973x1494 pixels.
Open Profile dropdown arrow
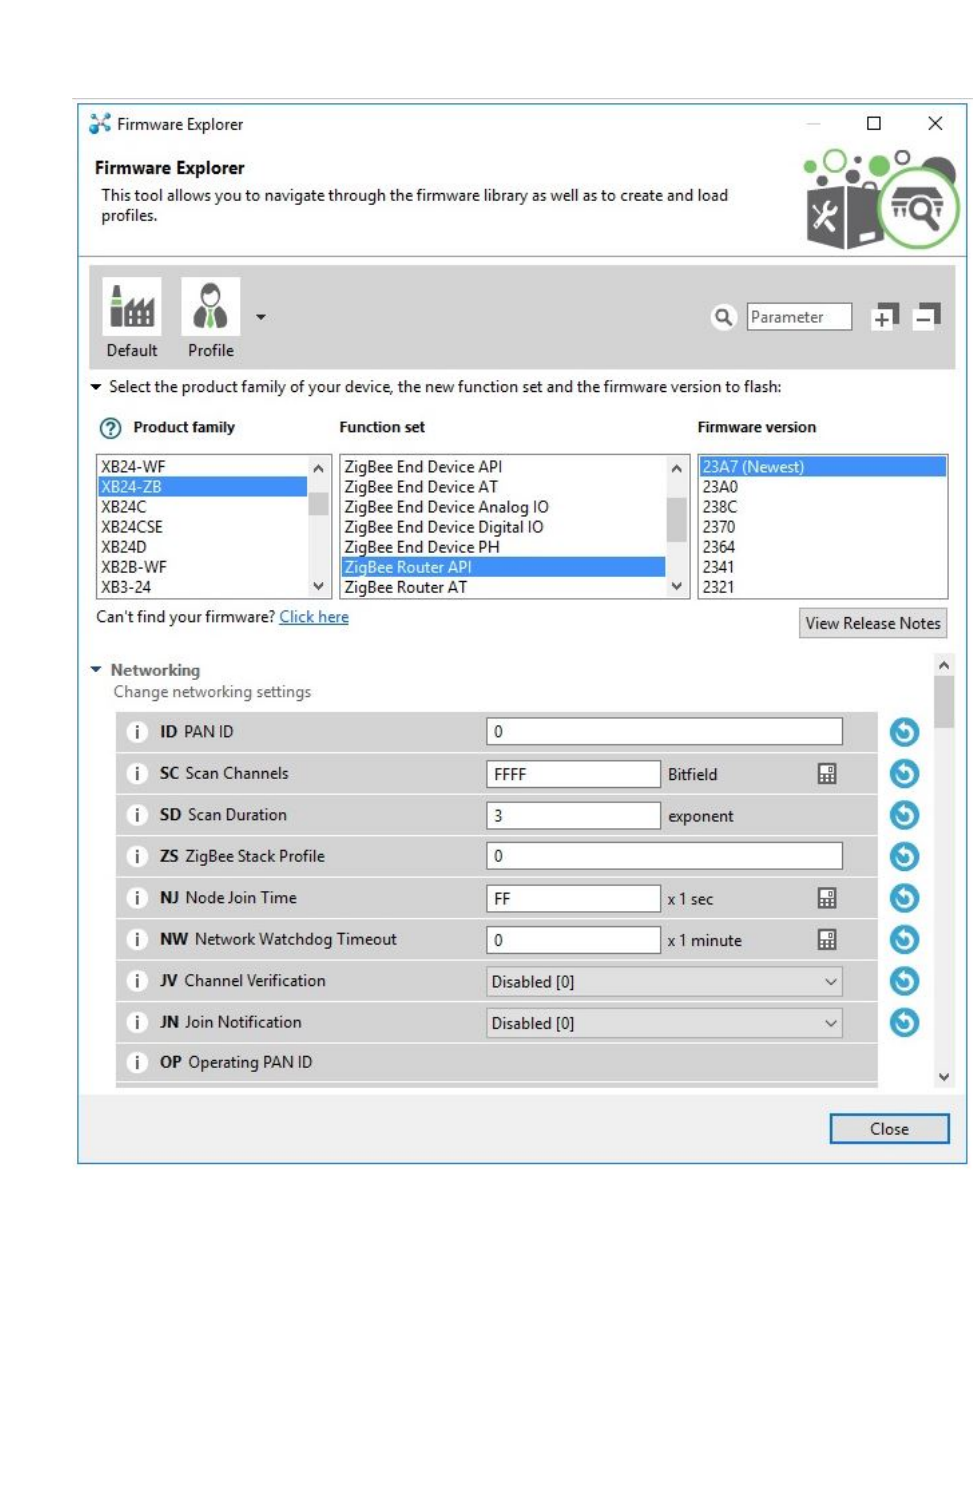pos(261,317)
